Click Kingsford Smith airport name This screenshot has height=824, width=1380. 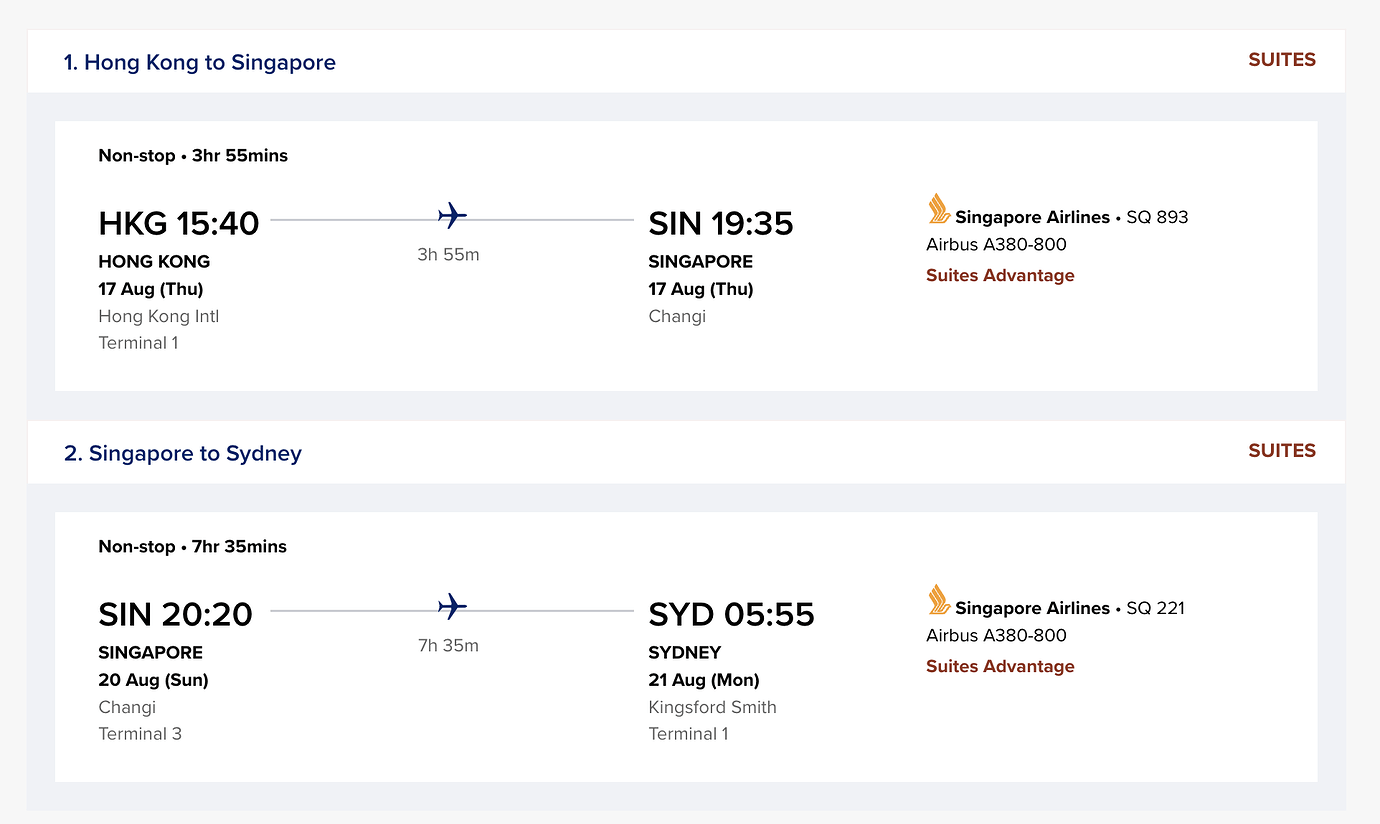[x=712, y=708]
